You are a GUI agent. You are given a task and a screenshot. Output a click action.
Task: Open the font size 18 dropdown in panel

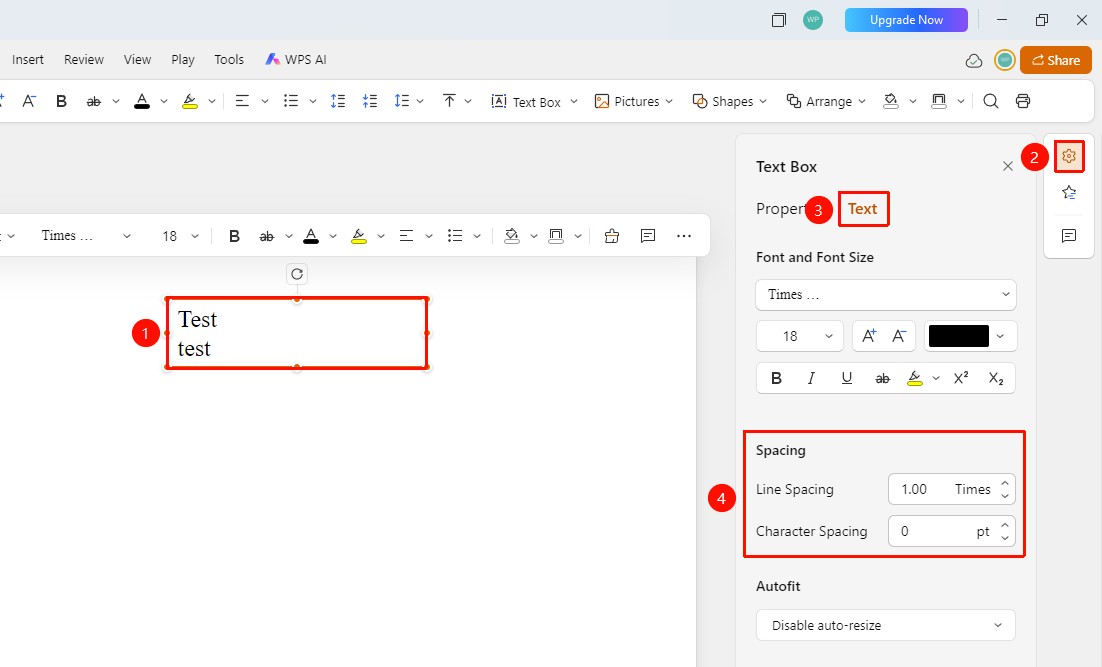click(x=800, y=336)
